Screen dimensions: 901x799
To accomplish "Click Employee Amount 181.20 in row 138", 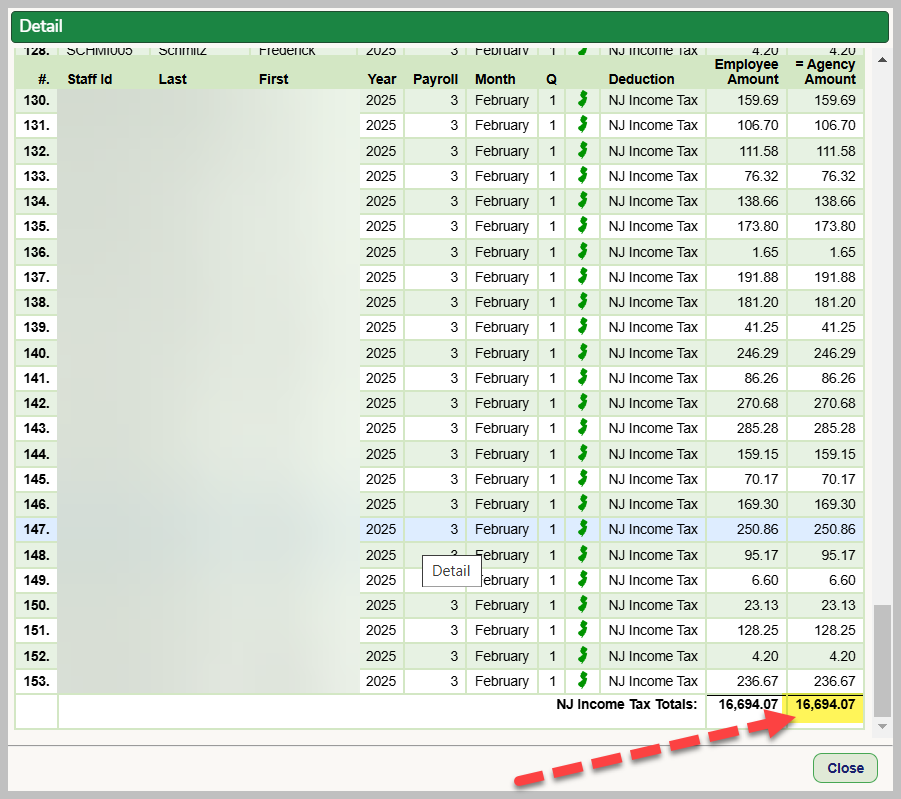I will point(757,302).
